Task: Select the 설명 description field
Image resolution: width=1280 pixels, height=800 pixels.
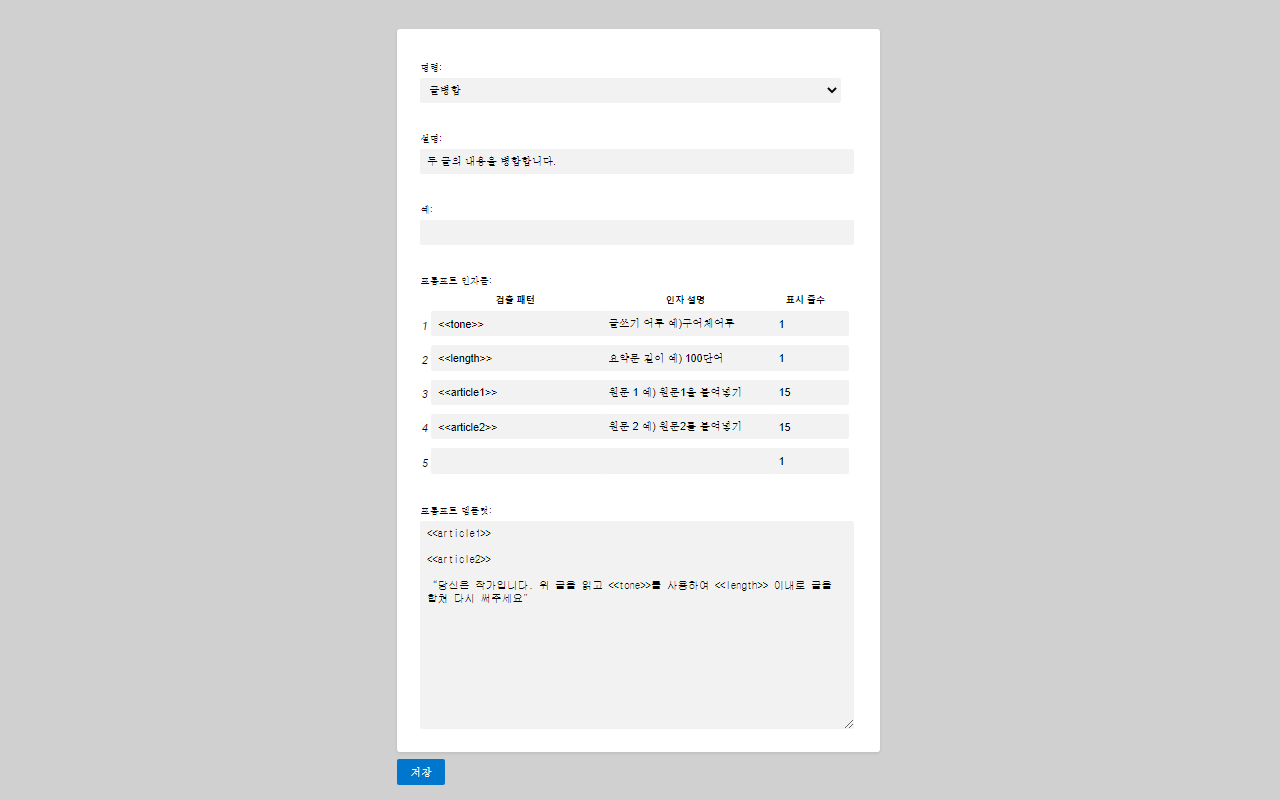Action: coord(637,161)
